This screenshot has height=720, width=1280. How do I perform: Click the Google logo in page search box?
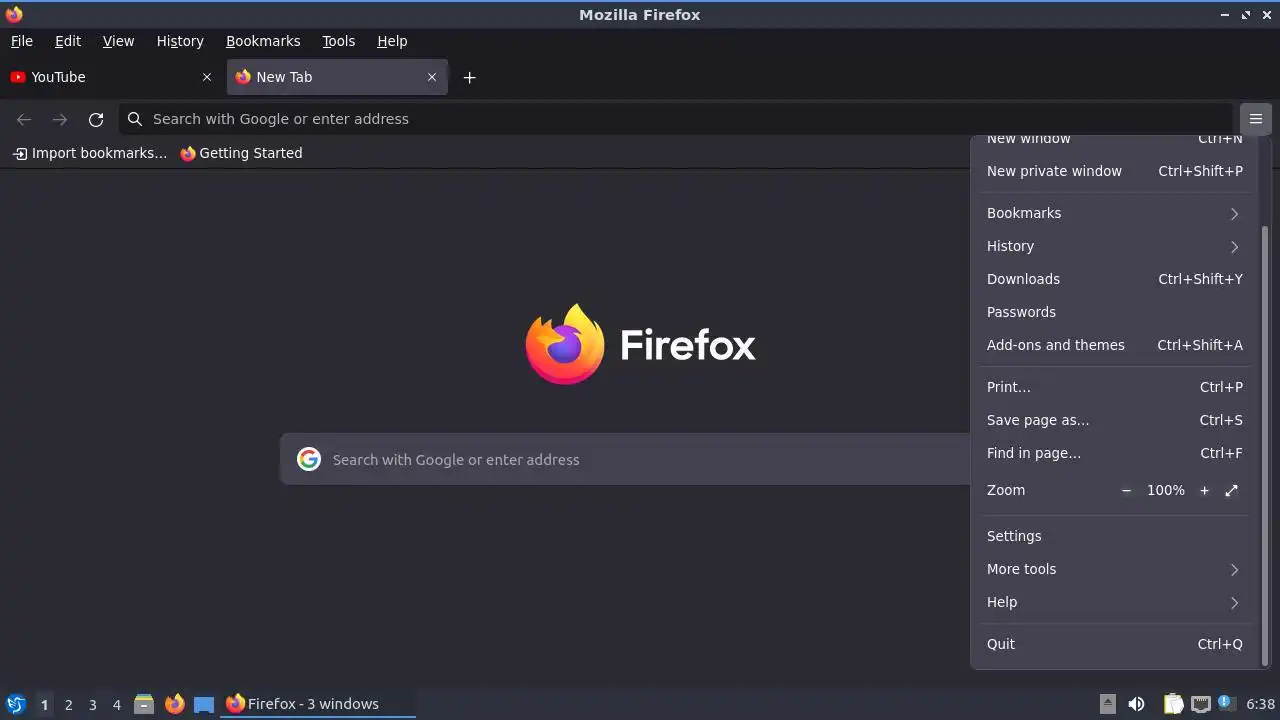click(309, 459)
